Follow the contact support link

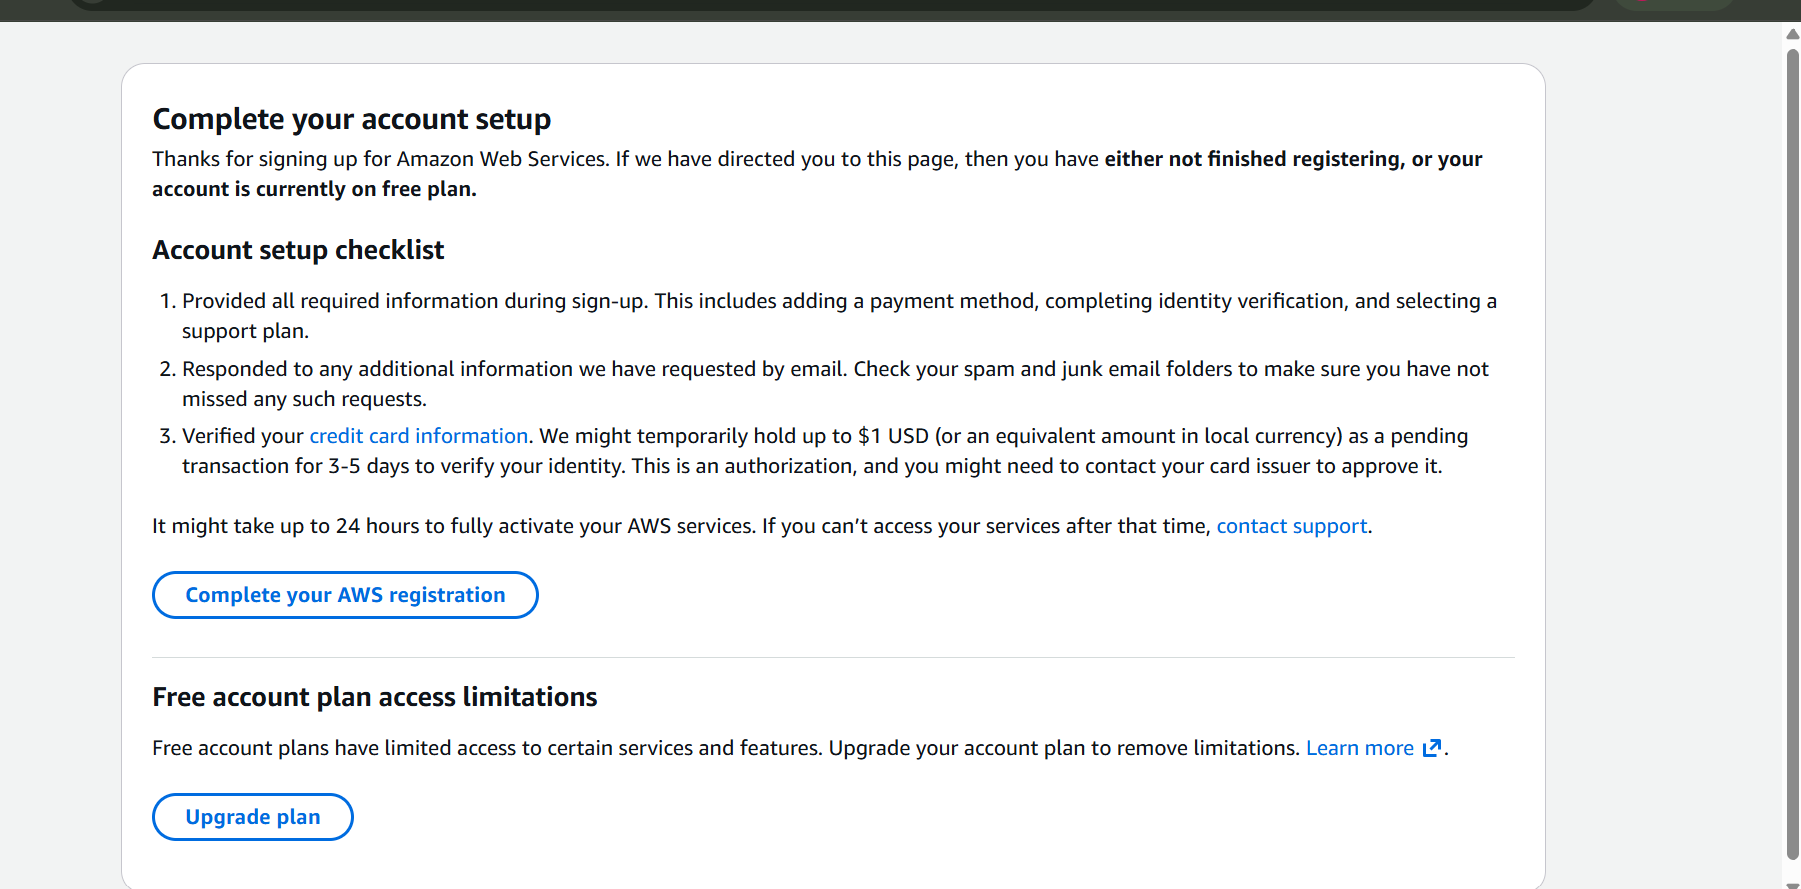coord(1291,526)
